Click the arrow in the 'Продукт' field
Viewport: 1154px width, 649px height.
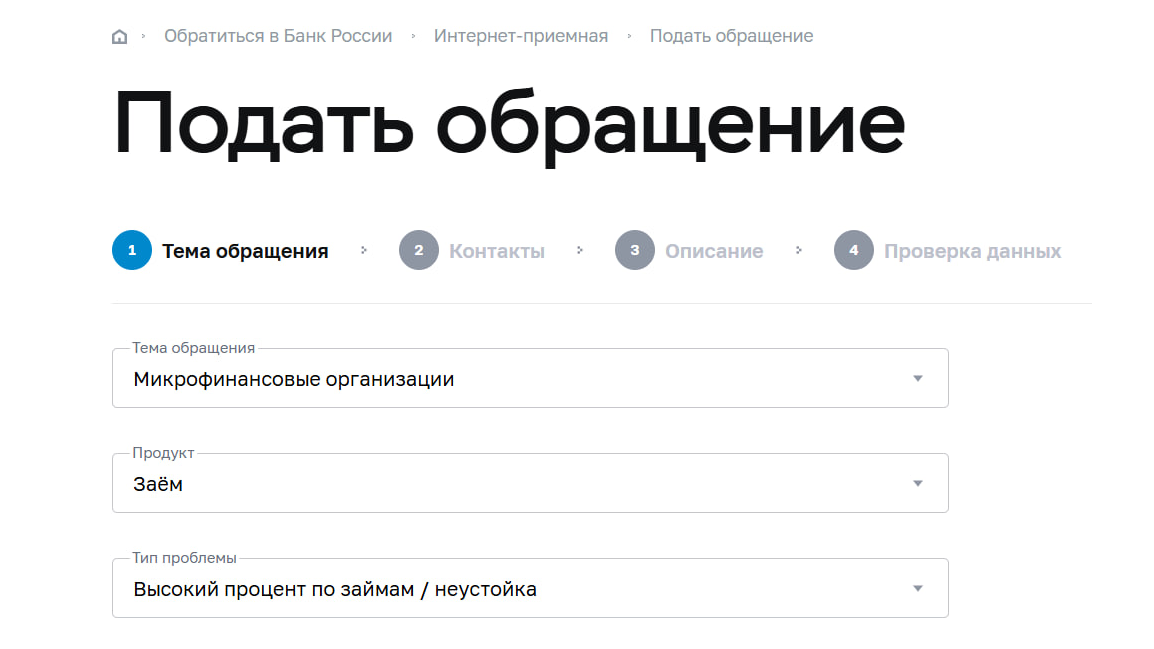pyautogui.click(x=918, y=484)
